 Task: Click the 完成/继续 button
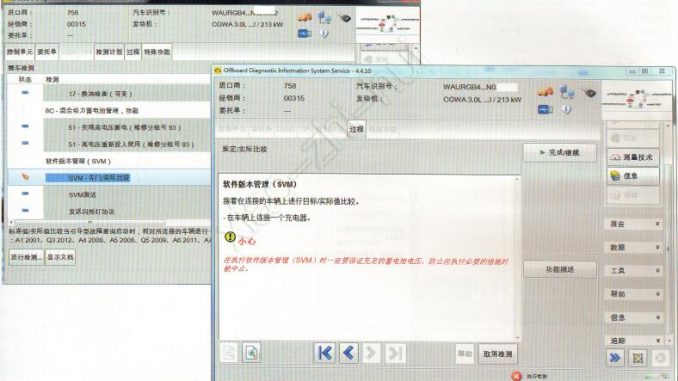pyautogui.click(x=560, y=153)
